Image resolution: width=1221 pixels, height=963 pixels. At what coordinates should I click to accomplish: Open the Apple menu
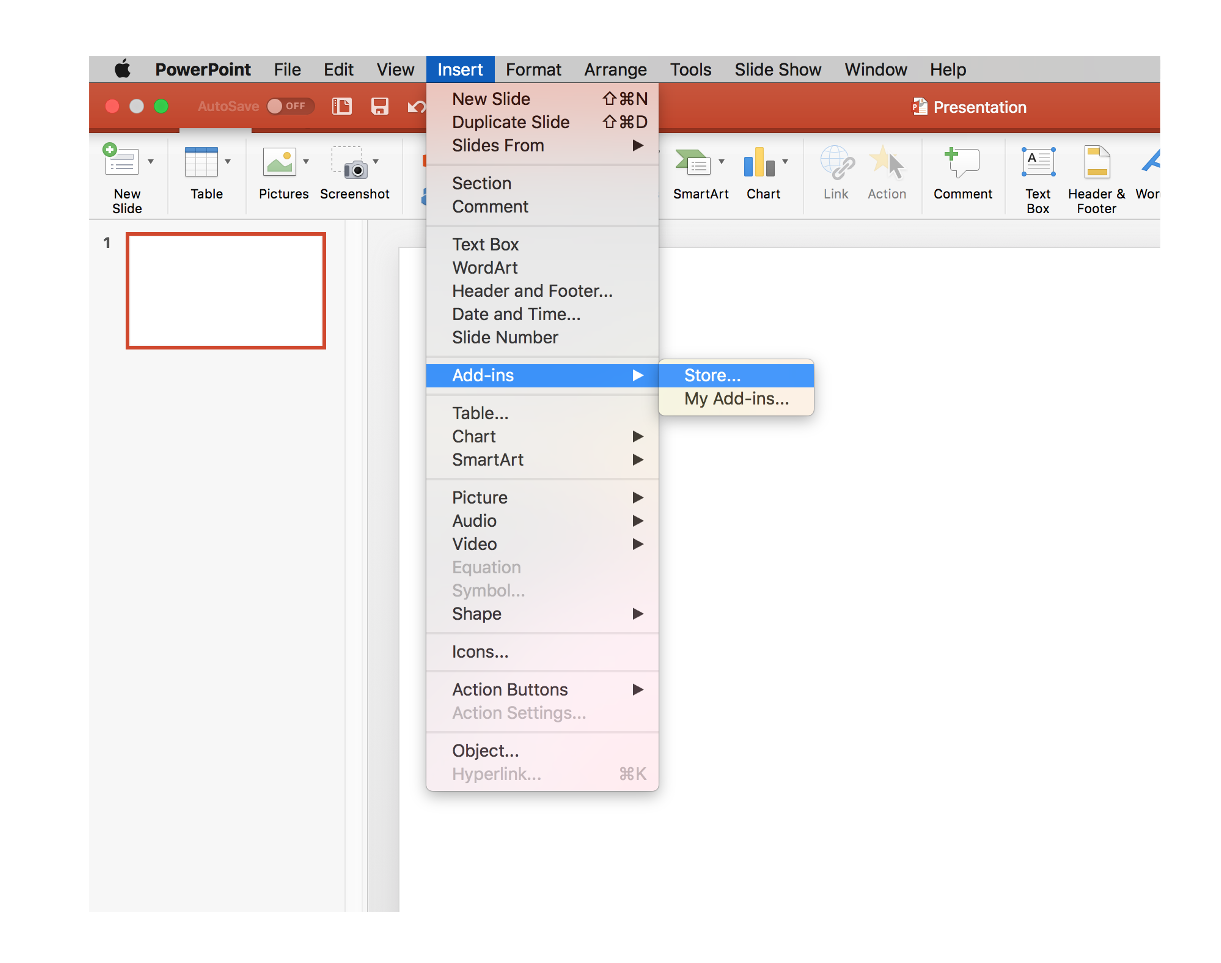tap(122, 69)
